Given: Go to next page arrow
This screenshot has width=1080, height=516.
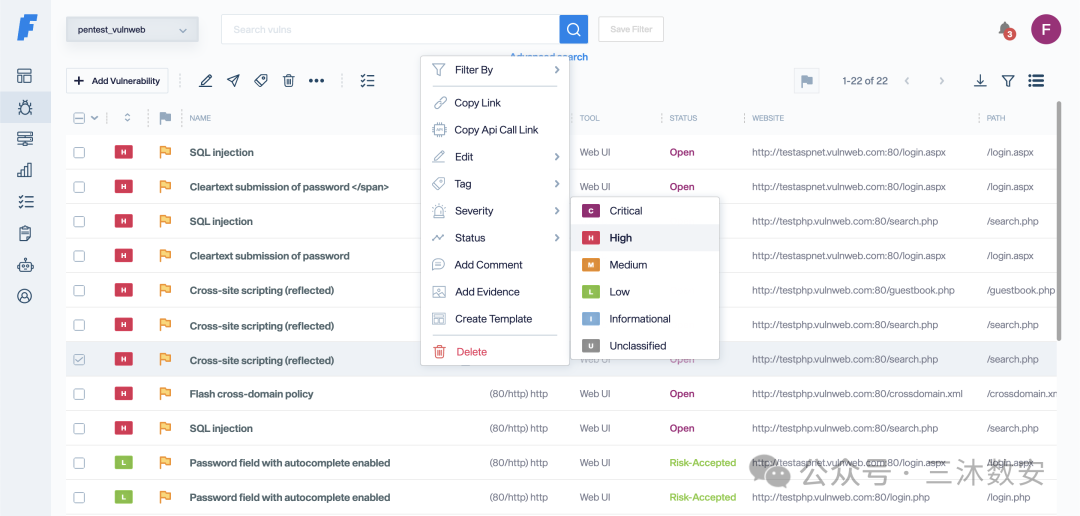Looking at the screenshot, I should pos(942,81).
